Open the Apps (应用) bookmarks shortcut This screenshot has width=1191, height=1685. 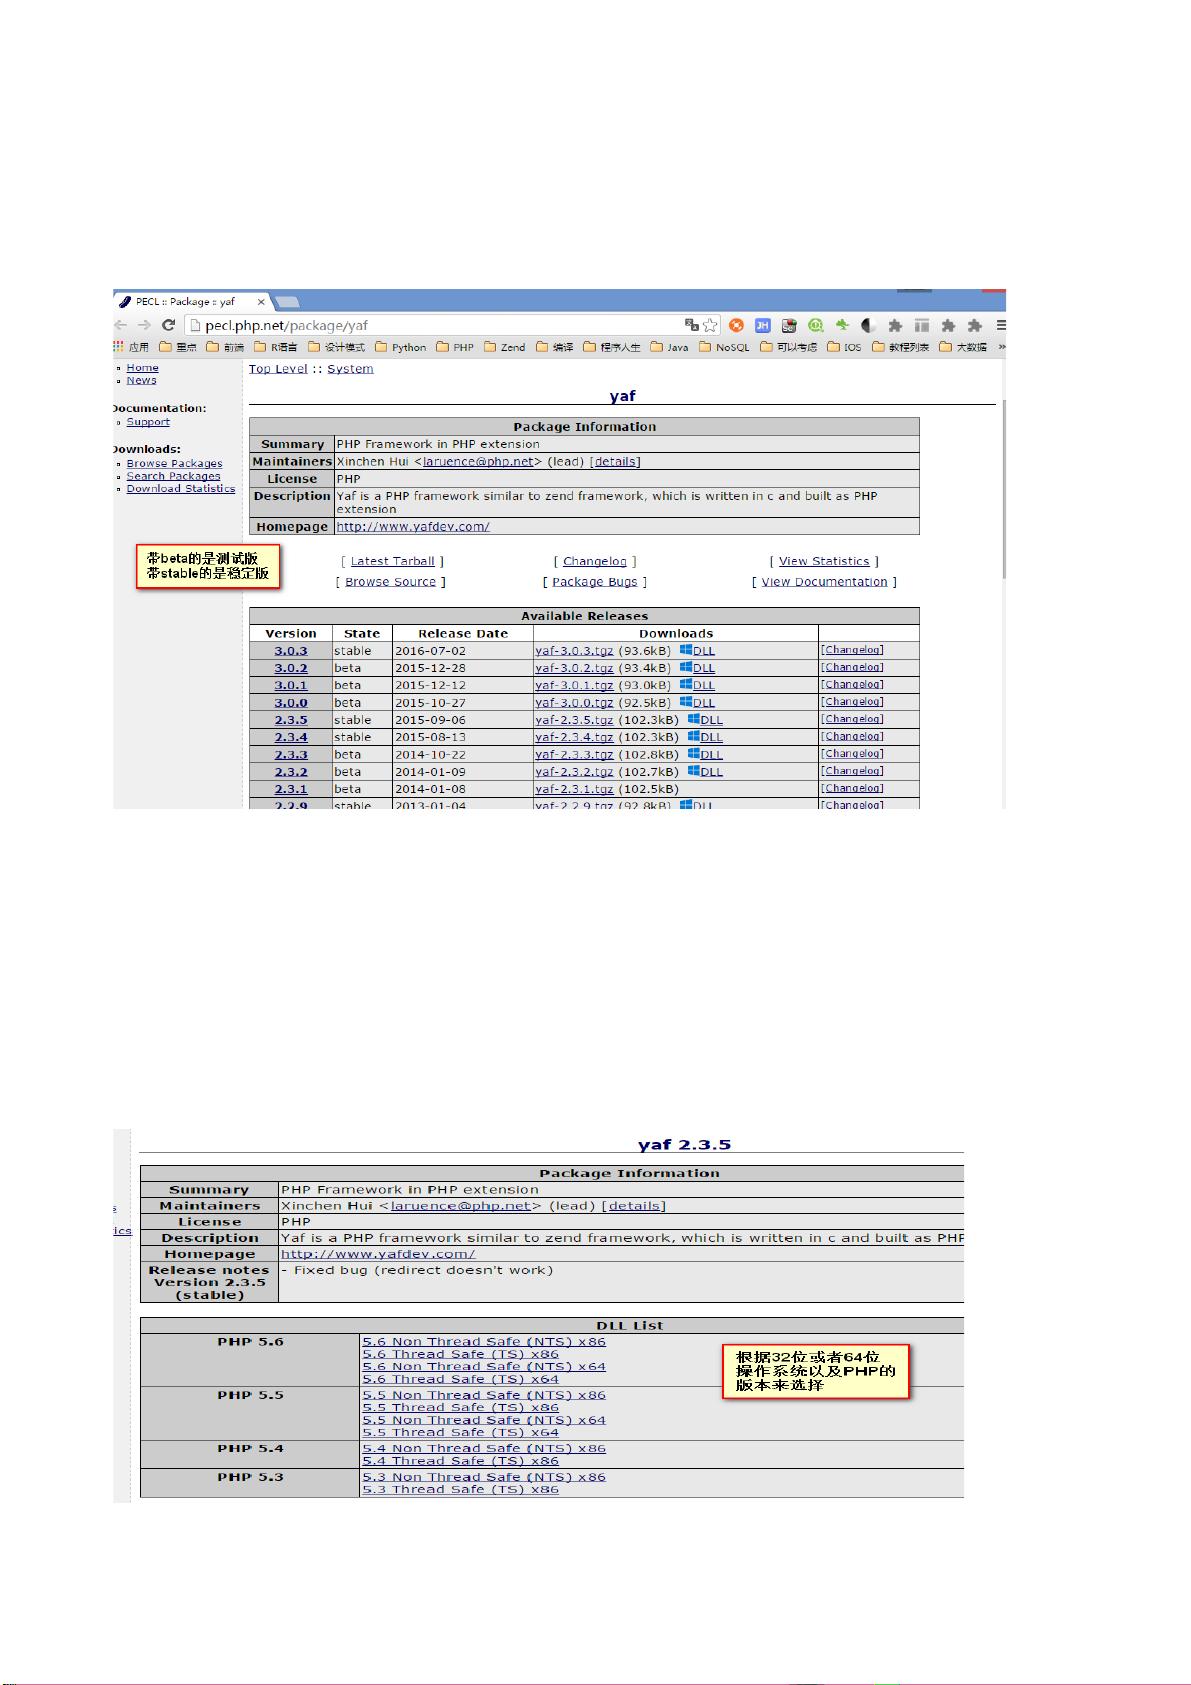click(x=132, y=347)
